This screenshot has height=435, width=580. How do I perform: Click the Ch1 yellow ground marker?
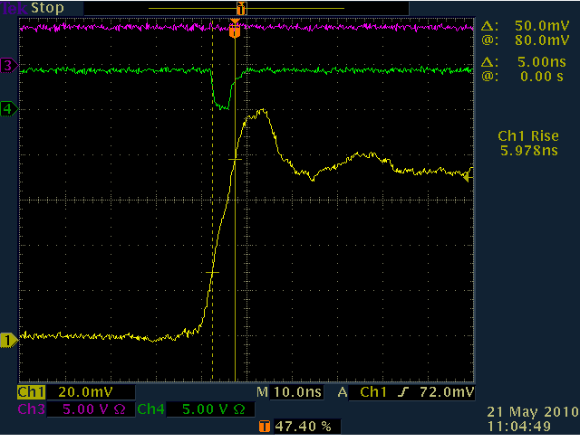click(9, 340)
